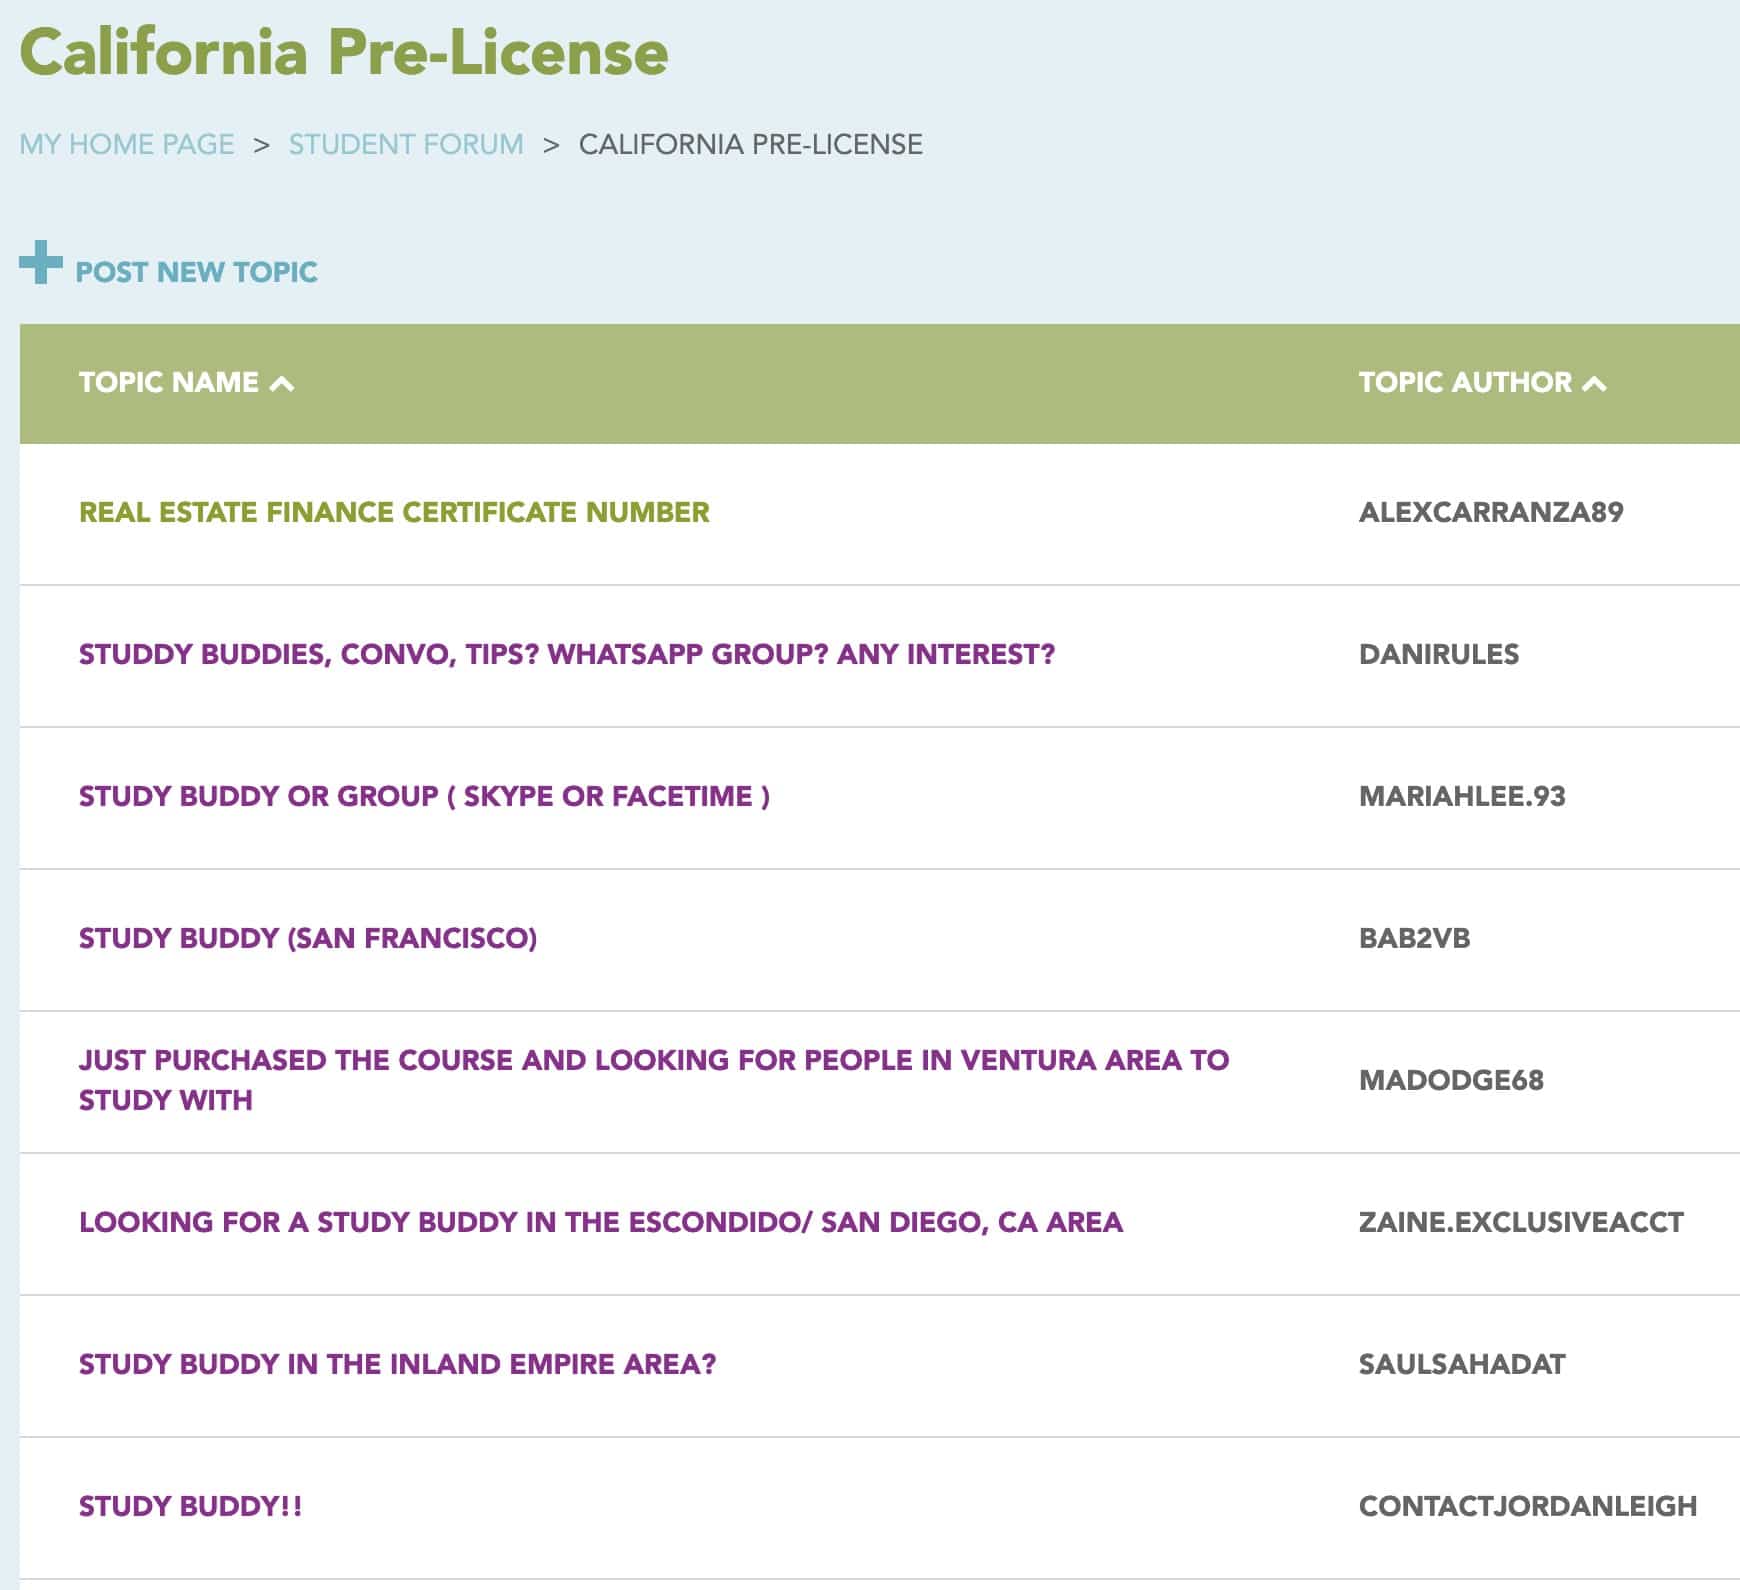This screenshot has width=1740, height=1590.
Task: Open Escondido/San Diego study buddy topic
Action: click(x=601, y=1222)
